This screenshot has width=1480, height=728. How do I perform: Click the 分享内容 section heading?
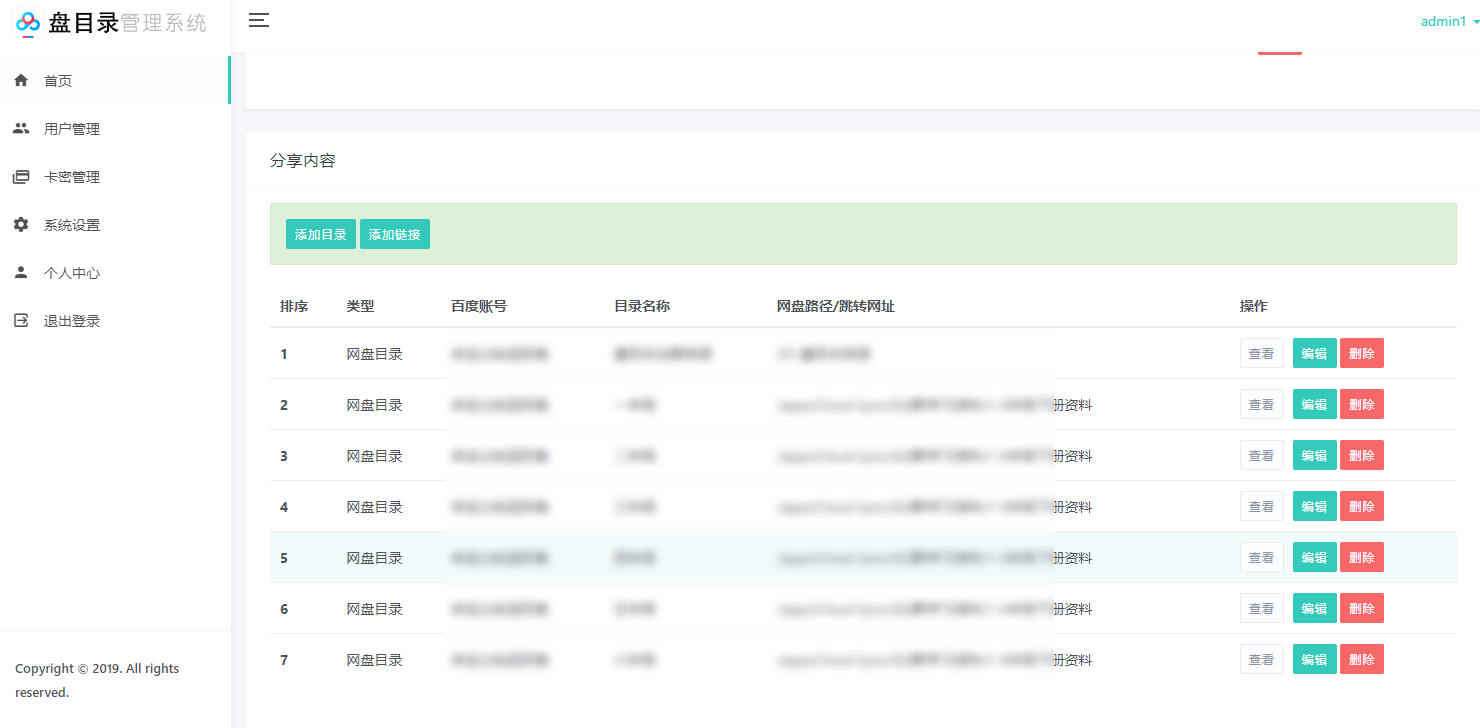(303, 160)
